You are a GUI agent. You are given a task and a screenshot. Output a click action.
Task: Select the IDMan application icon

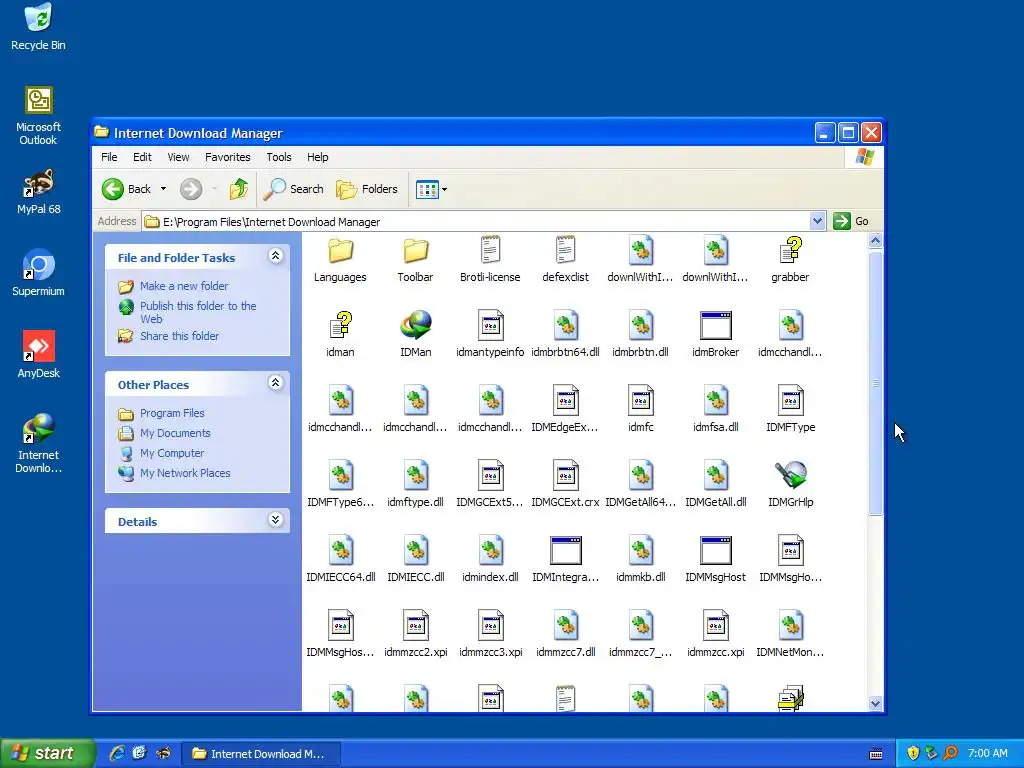pos(415,335)
